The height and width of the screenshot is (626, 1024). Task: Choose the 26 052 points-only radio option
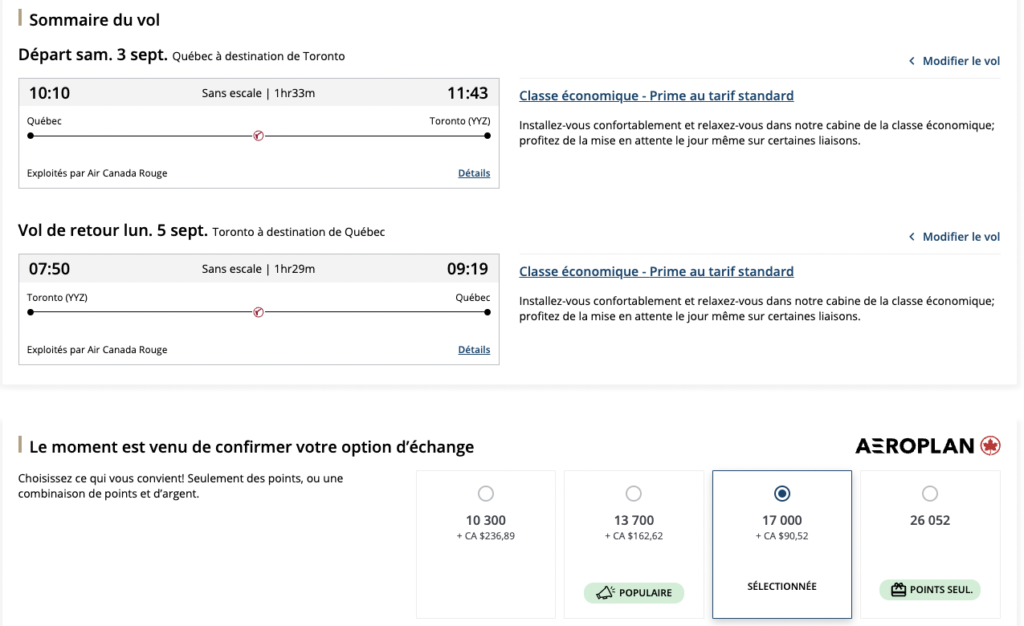pos(930,493)
